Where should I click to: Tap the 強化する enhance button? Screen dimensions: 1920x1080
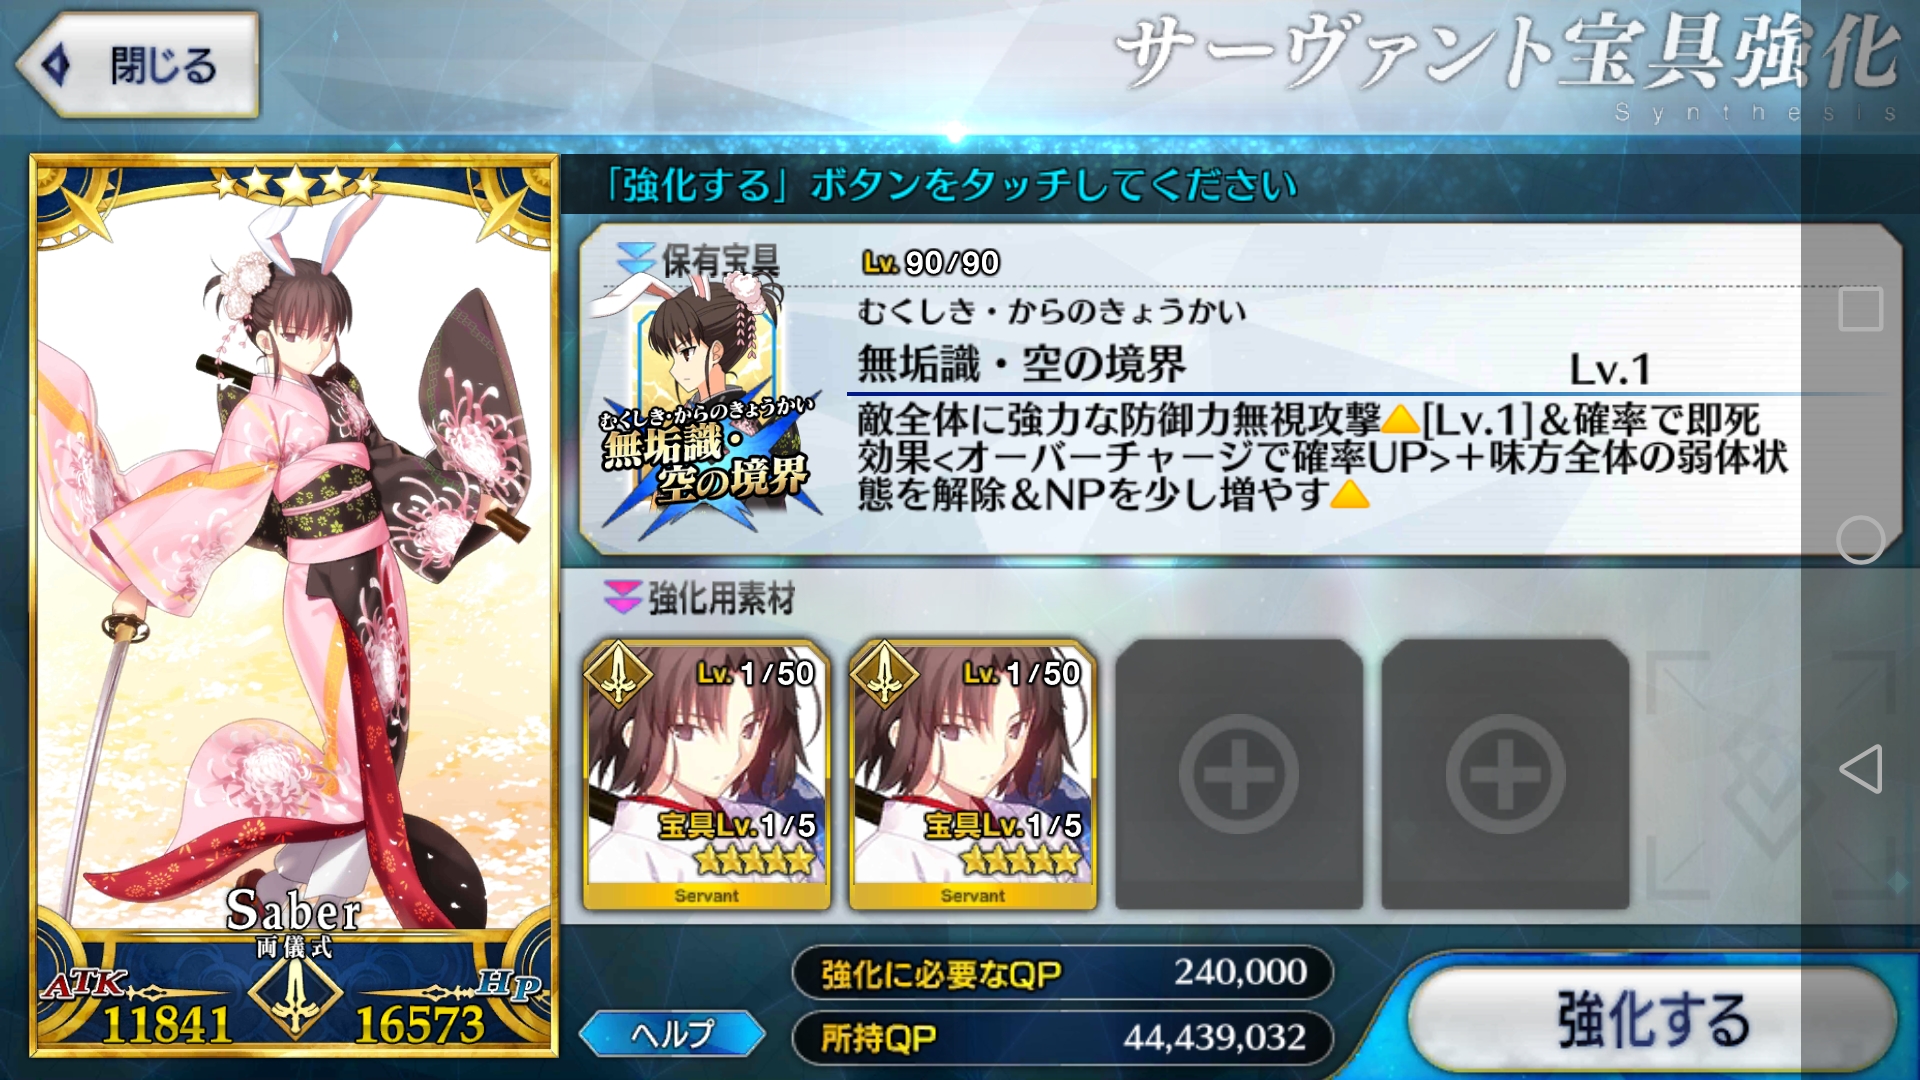(1652, 1020)
